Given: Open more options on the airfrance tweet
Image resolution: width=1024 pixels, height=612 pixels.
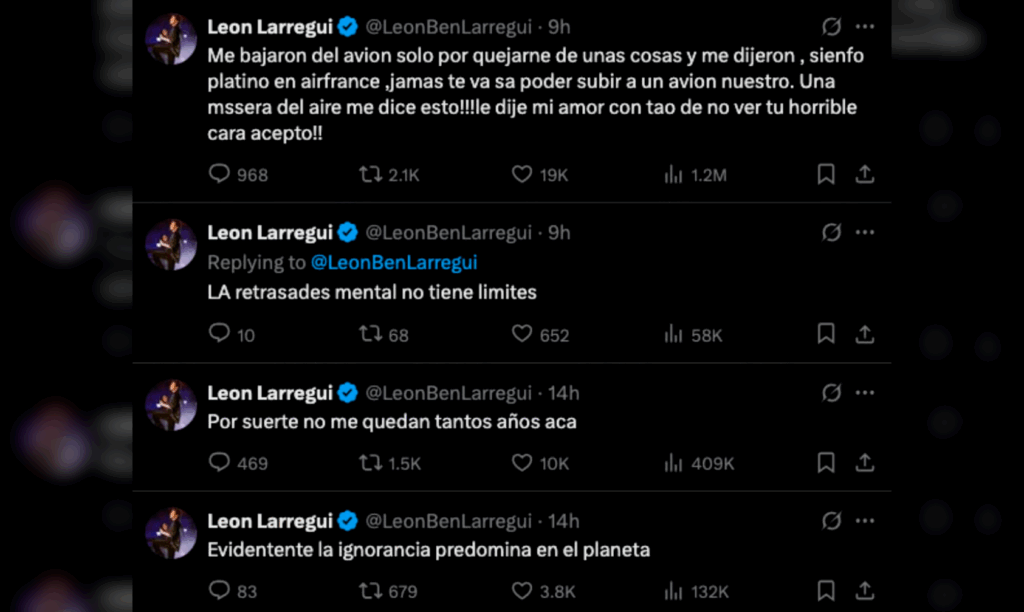Looking at the screenshot, I should click(x=865, y=27).
